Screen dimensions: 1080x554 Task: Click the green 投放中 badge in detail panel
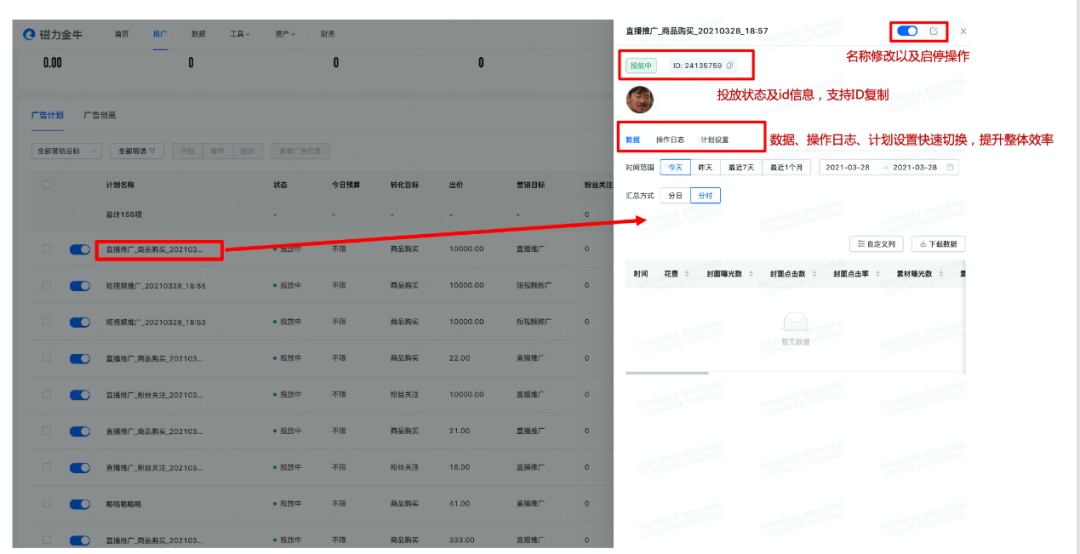(x=641, y=65)
